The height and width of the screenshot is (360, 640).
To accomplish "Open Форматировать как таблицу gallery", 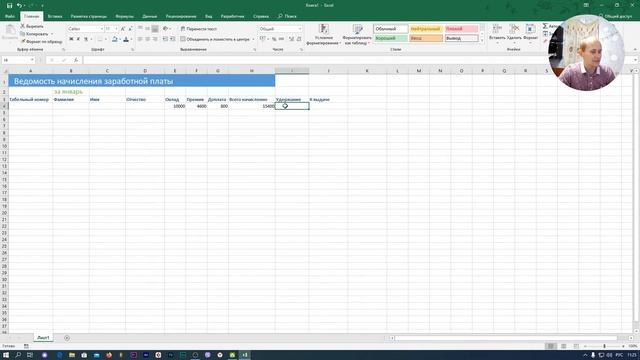I will [x=357, y=35].
